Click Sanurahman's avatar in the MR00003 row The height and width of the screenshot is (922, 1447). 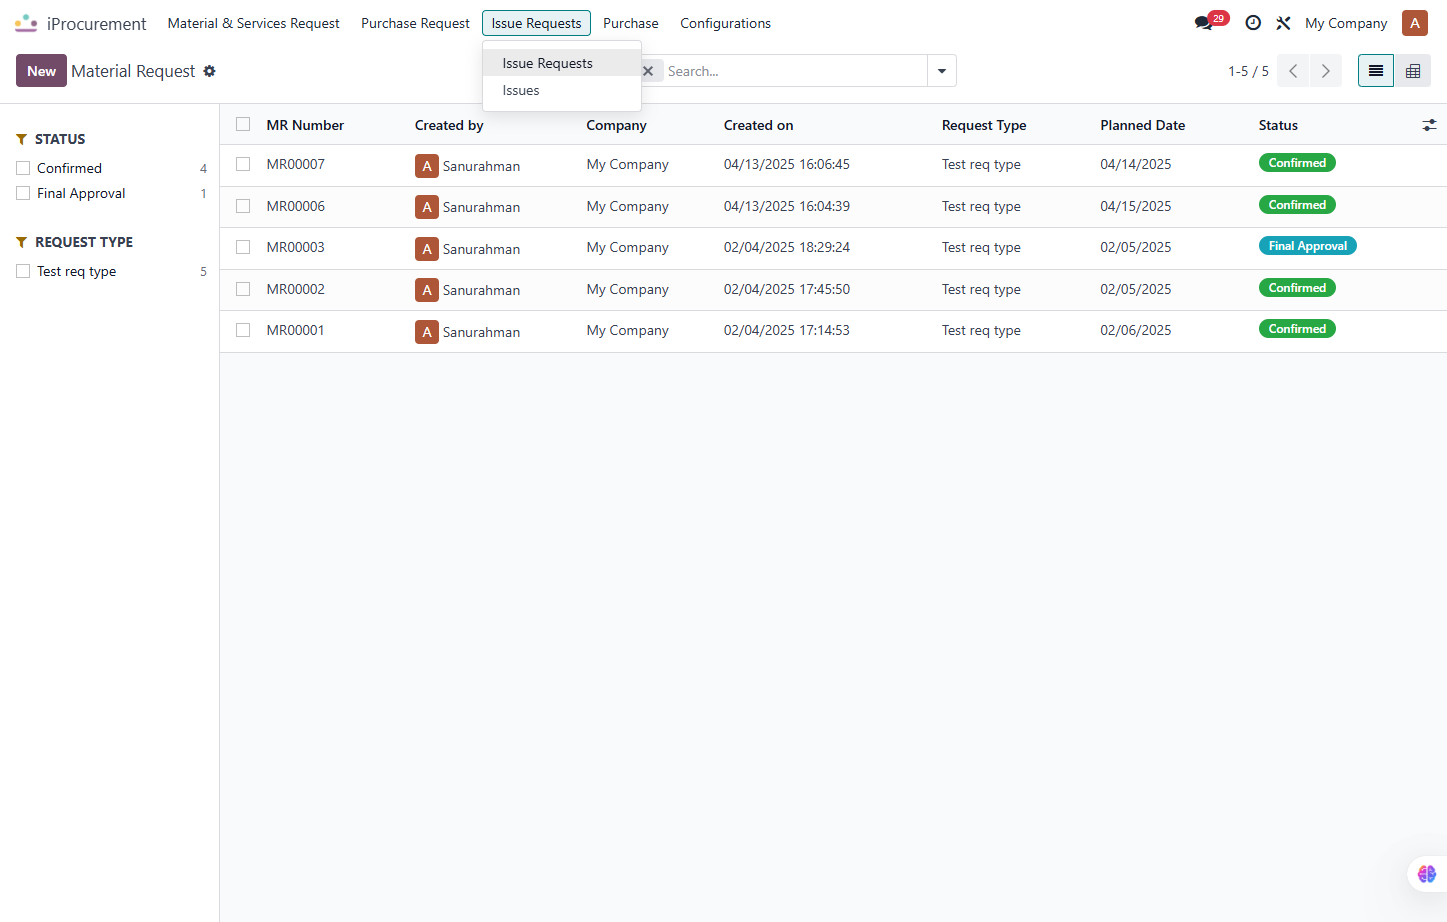(x=427, y=249)
